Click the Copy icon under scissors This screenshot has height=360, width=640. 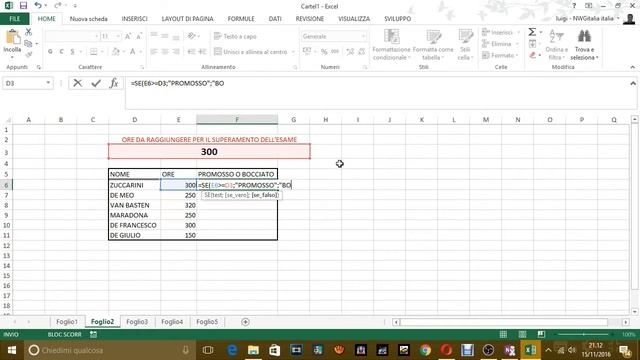28,43
